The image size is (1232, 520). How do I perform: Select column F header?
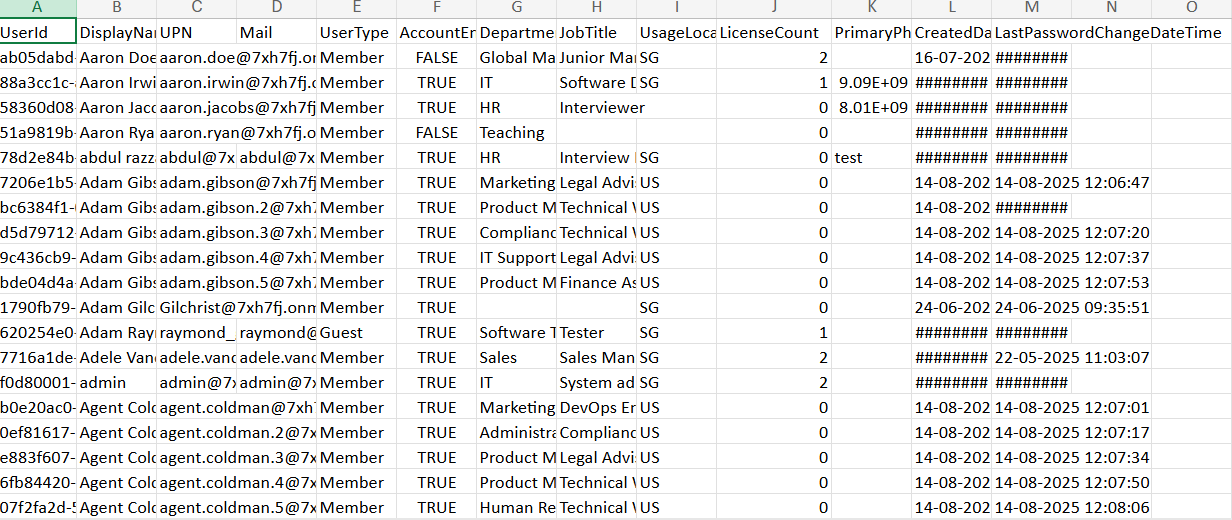point(437,8)
